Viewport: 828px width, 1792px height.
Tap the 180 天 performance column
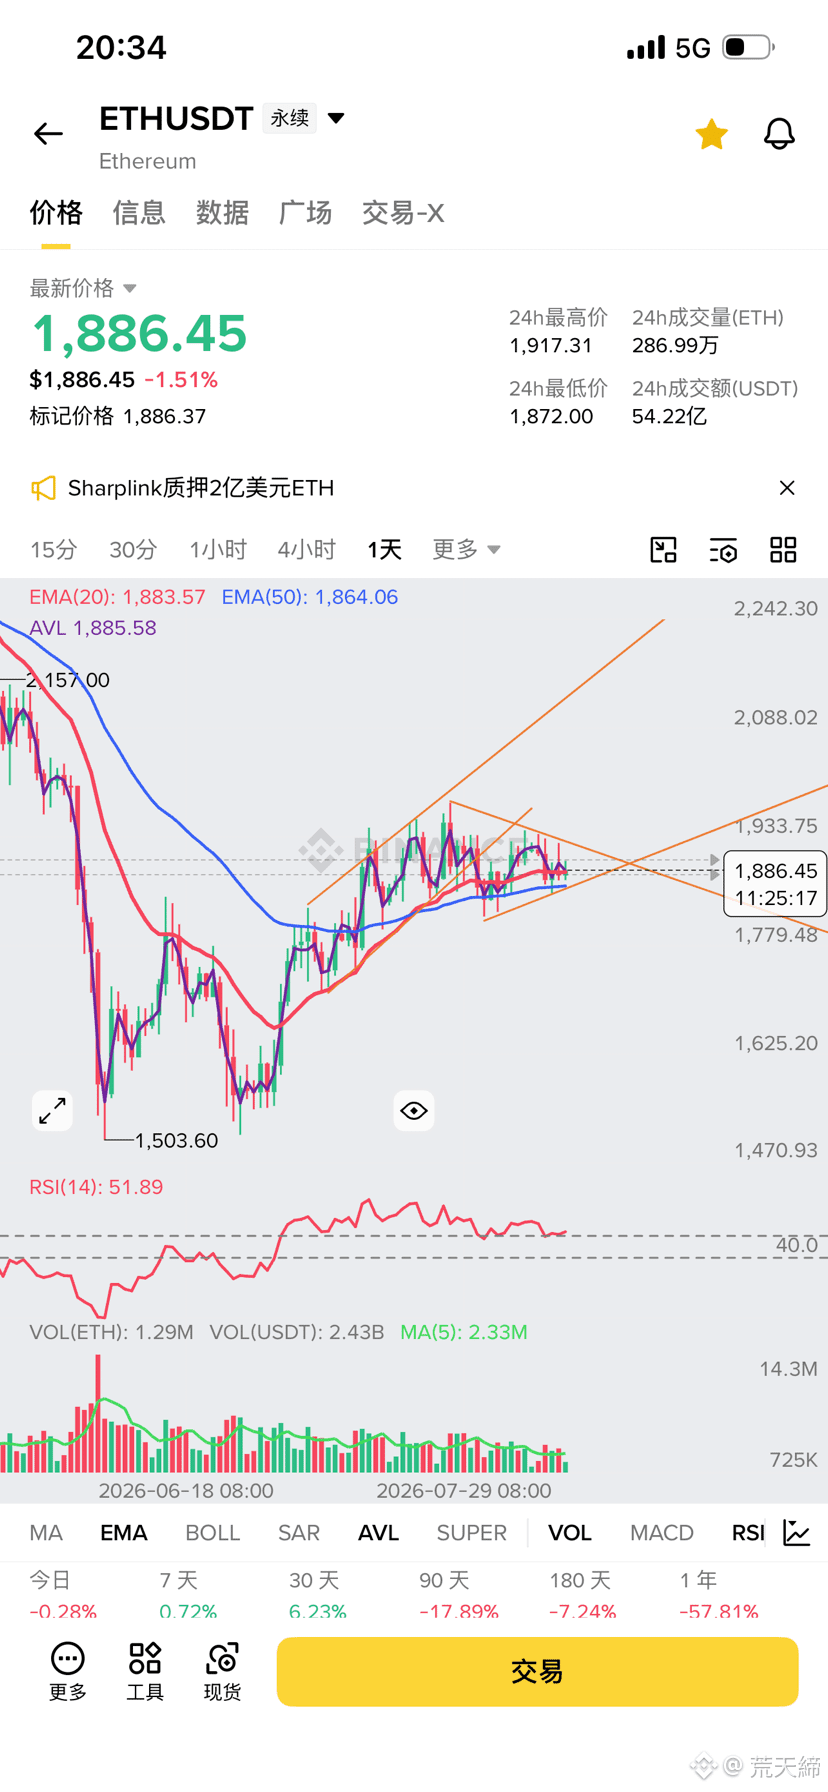point(583,1596)
